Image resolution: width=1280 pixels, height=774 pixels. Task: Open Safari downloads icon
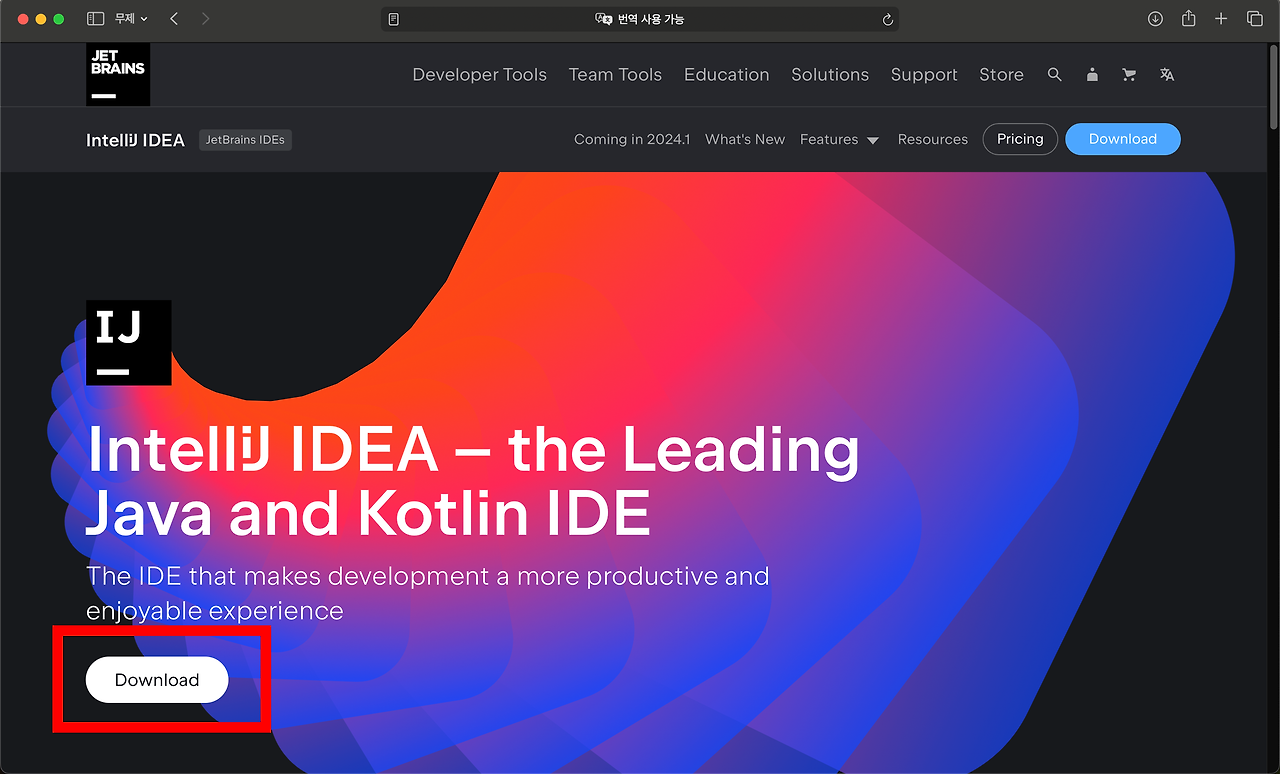1155,18
